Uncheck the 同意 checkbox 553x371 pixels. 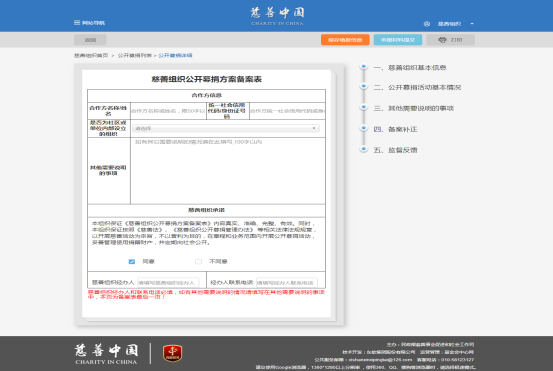coord(132,261)
